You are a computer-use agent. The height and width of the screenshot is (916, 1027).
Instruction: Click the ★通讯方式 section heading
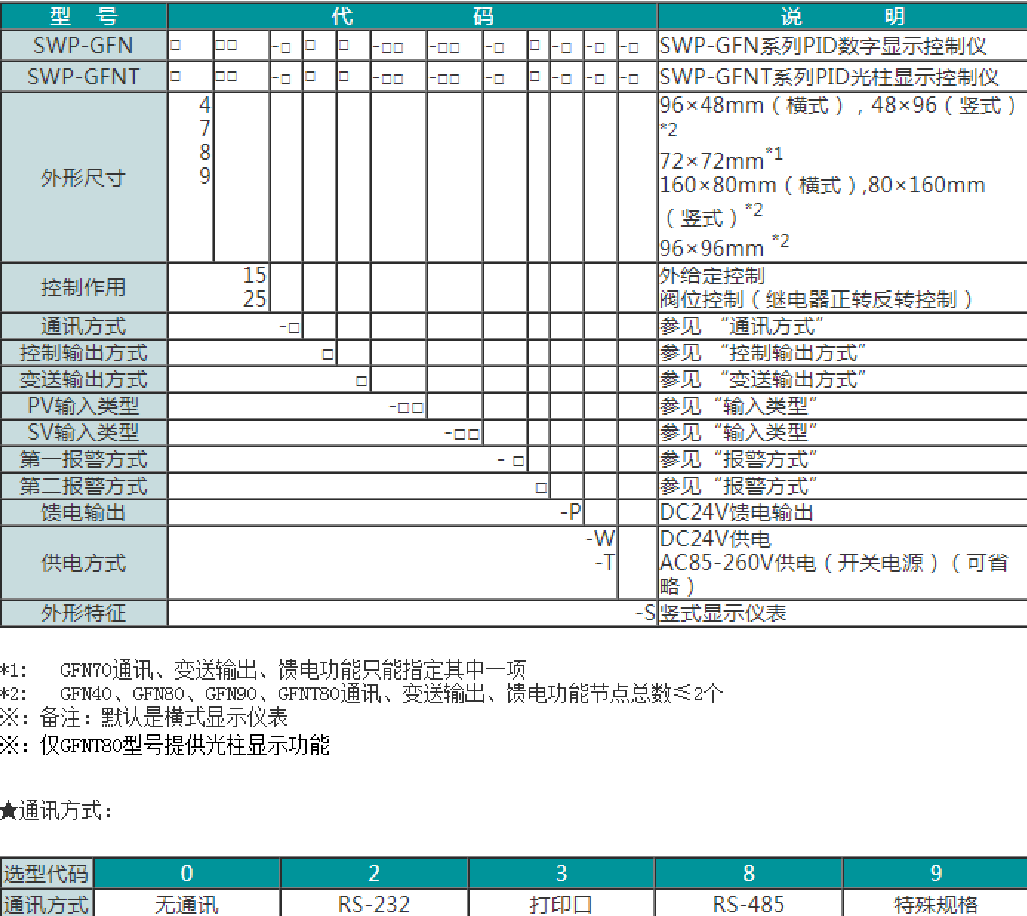click(x=56, y=811)
